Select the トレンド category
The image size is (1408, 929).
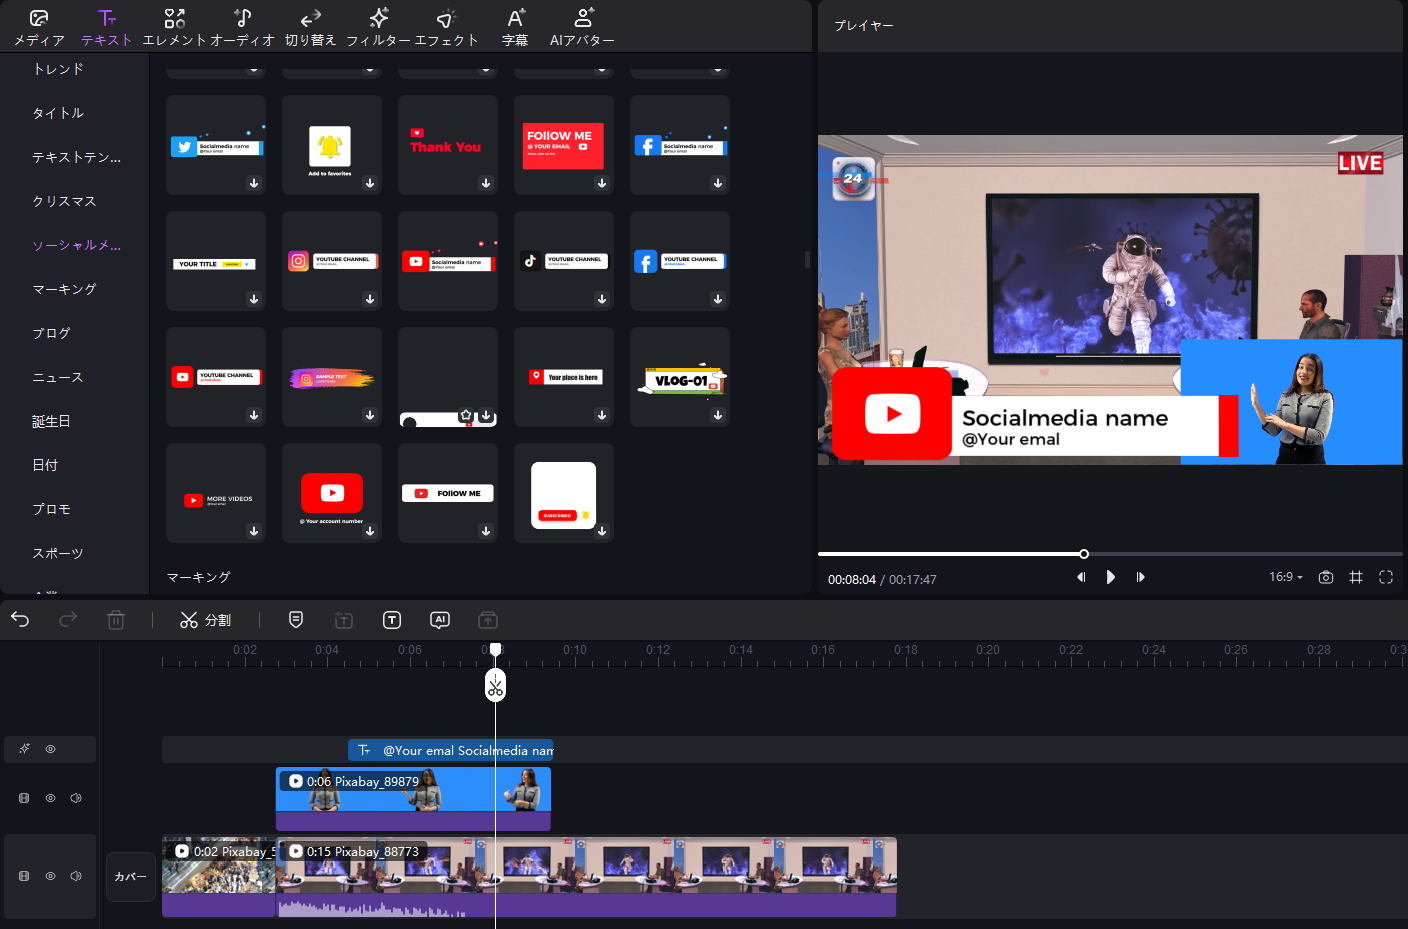(58, 69)
